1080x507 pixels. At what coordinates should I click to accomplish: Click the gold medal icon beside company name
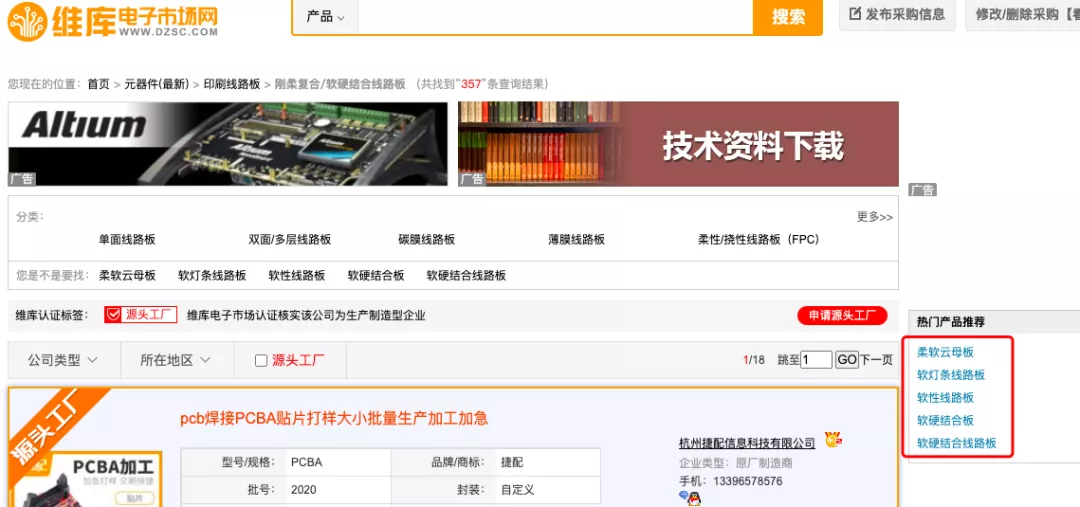[x=833, y=441]
